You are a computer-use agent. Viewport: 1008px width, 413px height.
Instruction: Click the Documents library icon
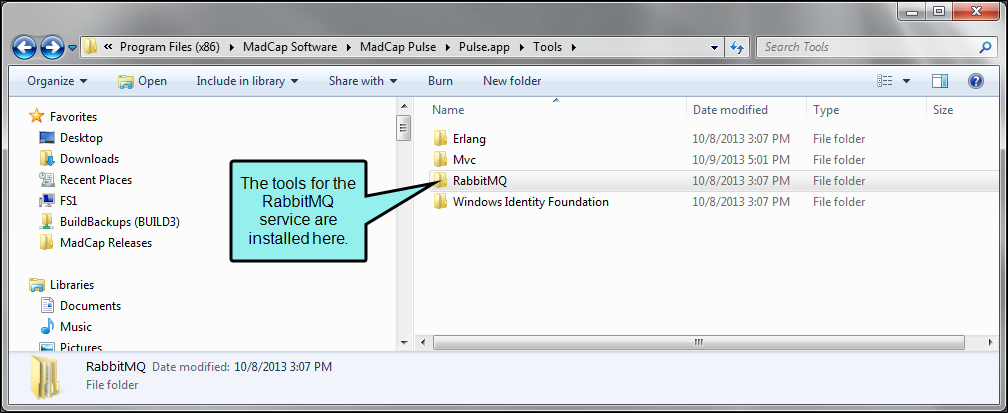pyautogui.click(x=46, y=306)
